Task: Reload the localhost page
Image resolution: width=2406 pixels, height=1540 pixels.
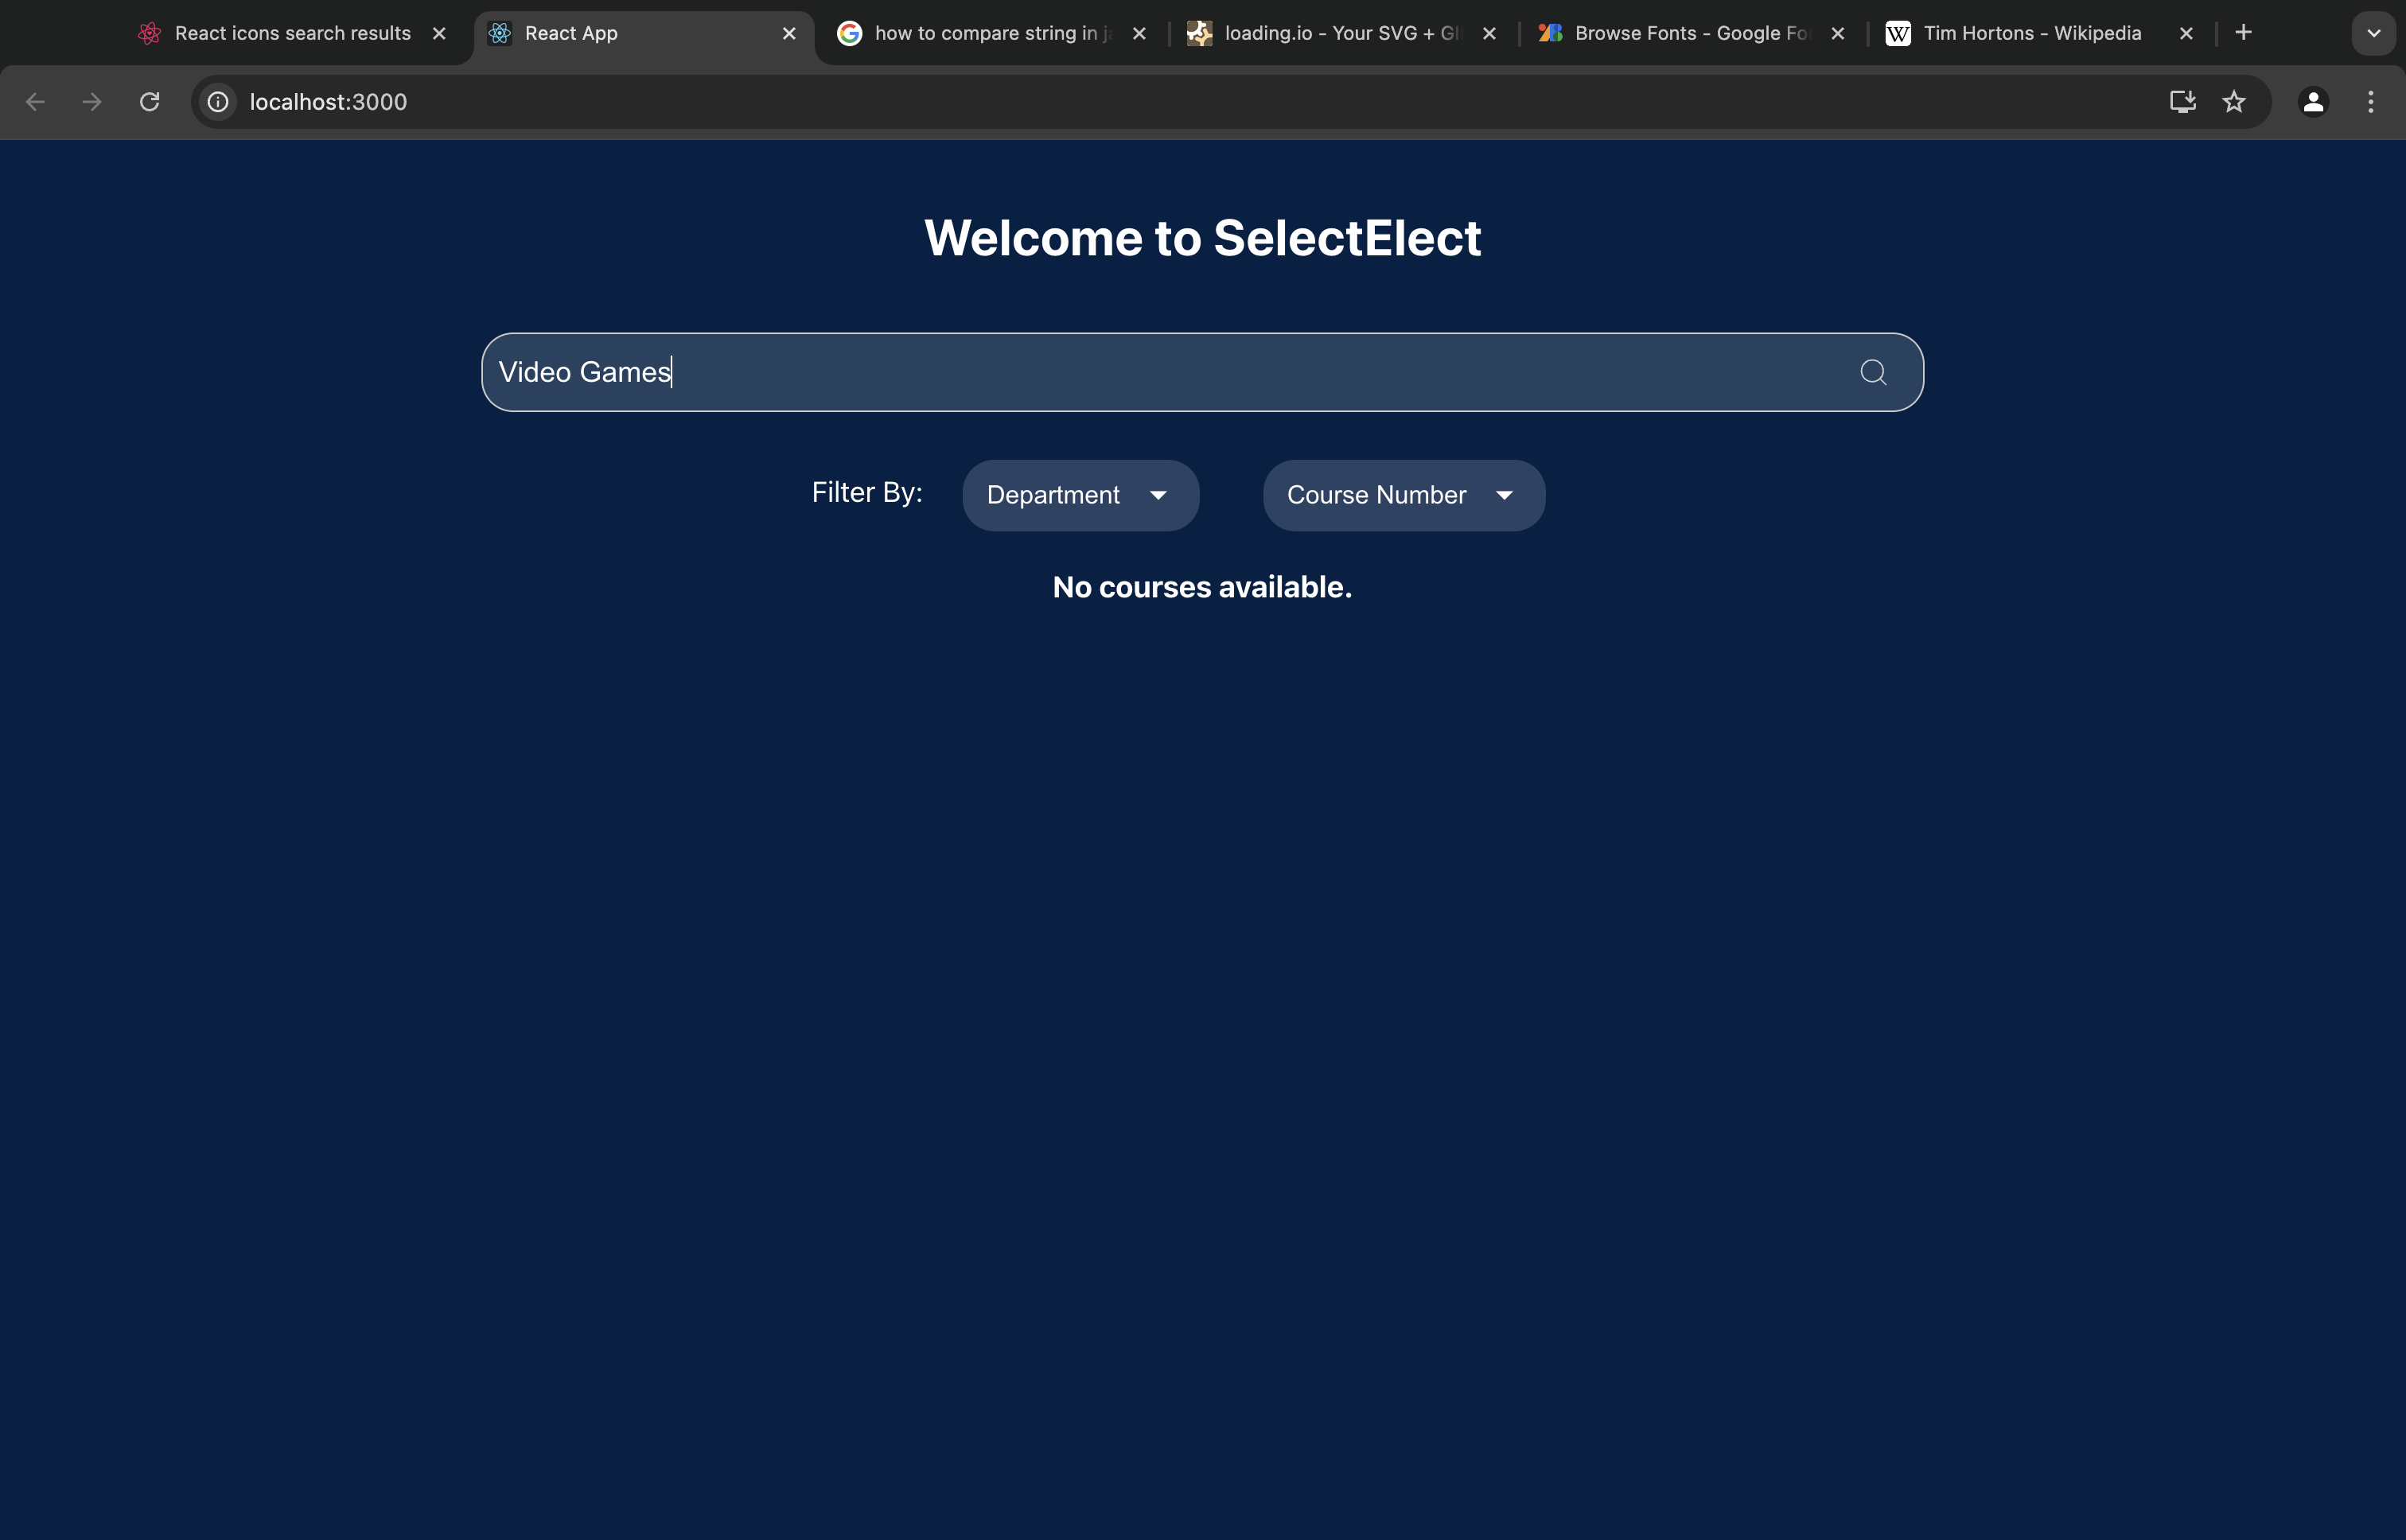Action: click(150, 102)
